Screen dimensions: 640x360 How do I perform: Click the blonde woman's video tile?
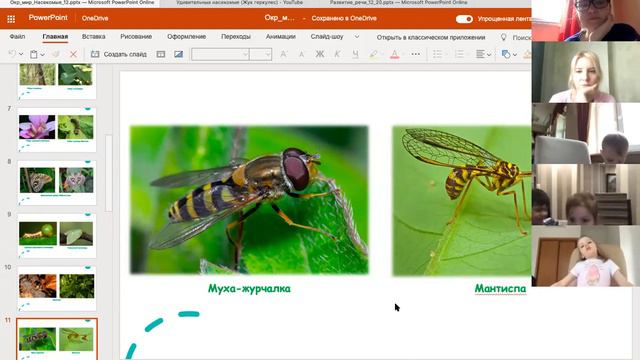click(586, 72)
